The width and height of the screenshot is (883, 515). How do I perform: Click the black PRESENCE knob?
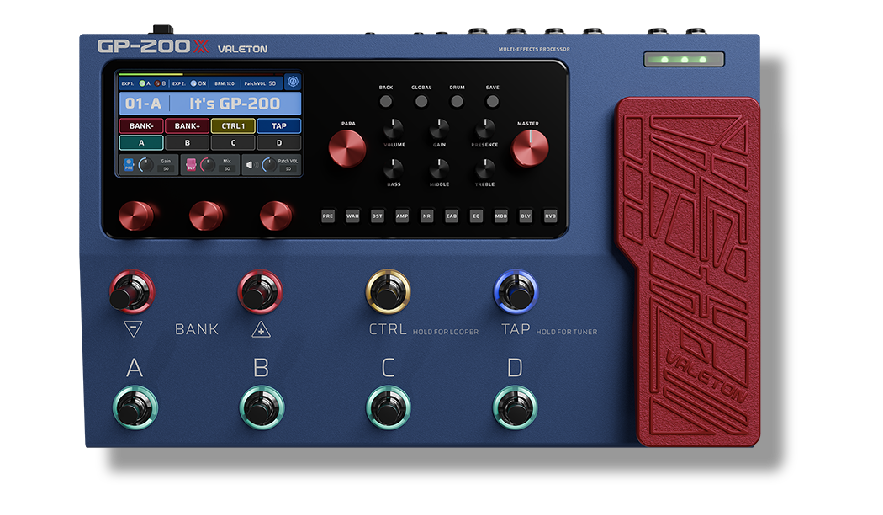484,129
